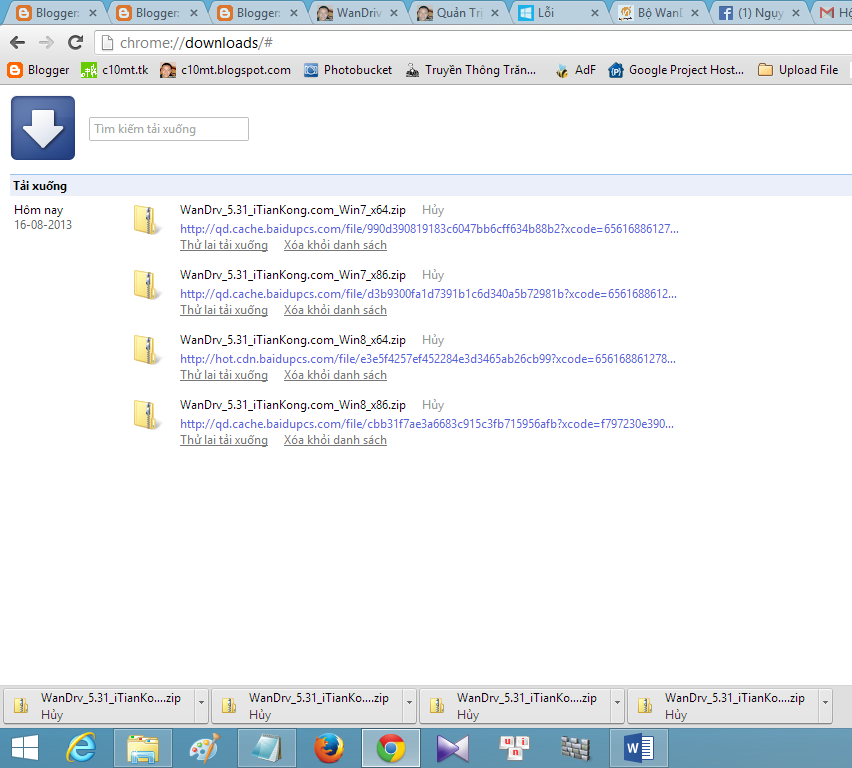The width and height of the screenshot is (852, 768).
Task: Click the third download shelf WanDrv item
Action: click(x=516, y=706)
